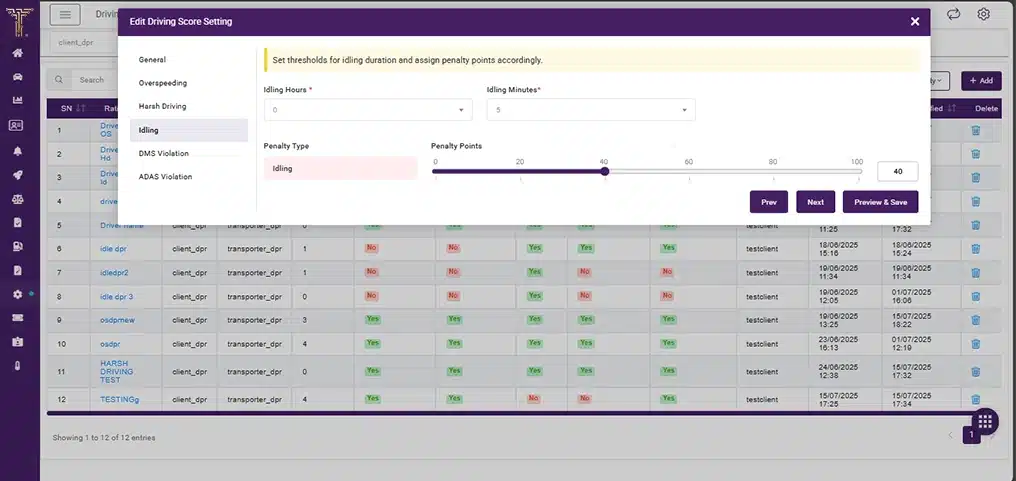
Task: Click the balance scale icon in sidebar
Action: point(17,198)
